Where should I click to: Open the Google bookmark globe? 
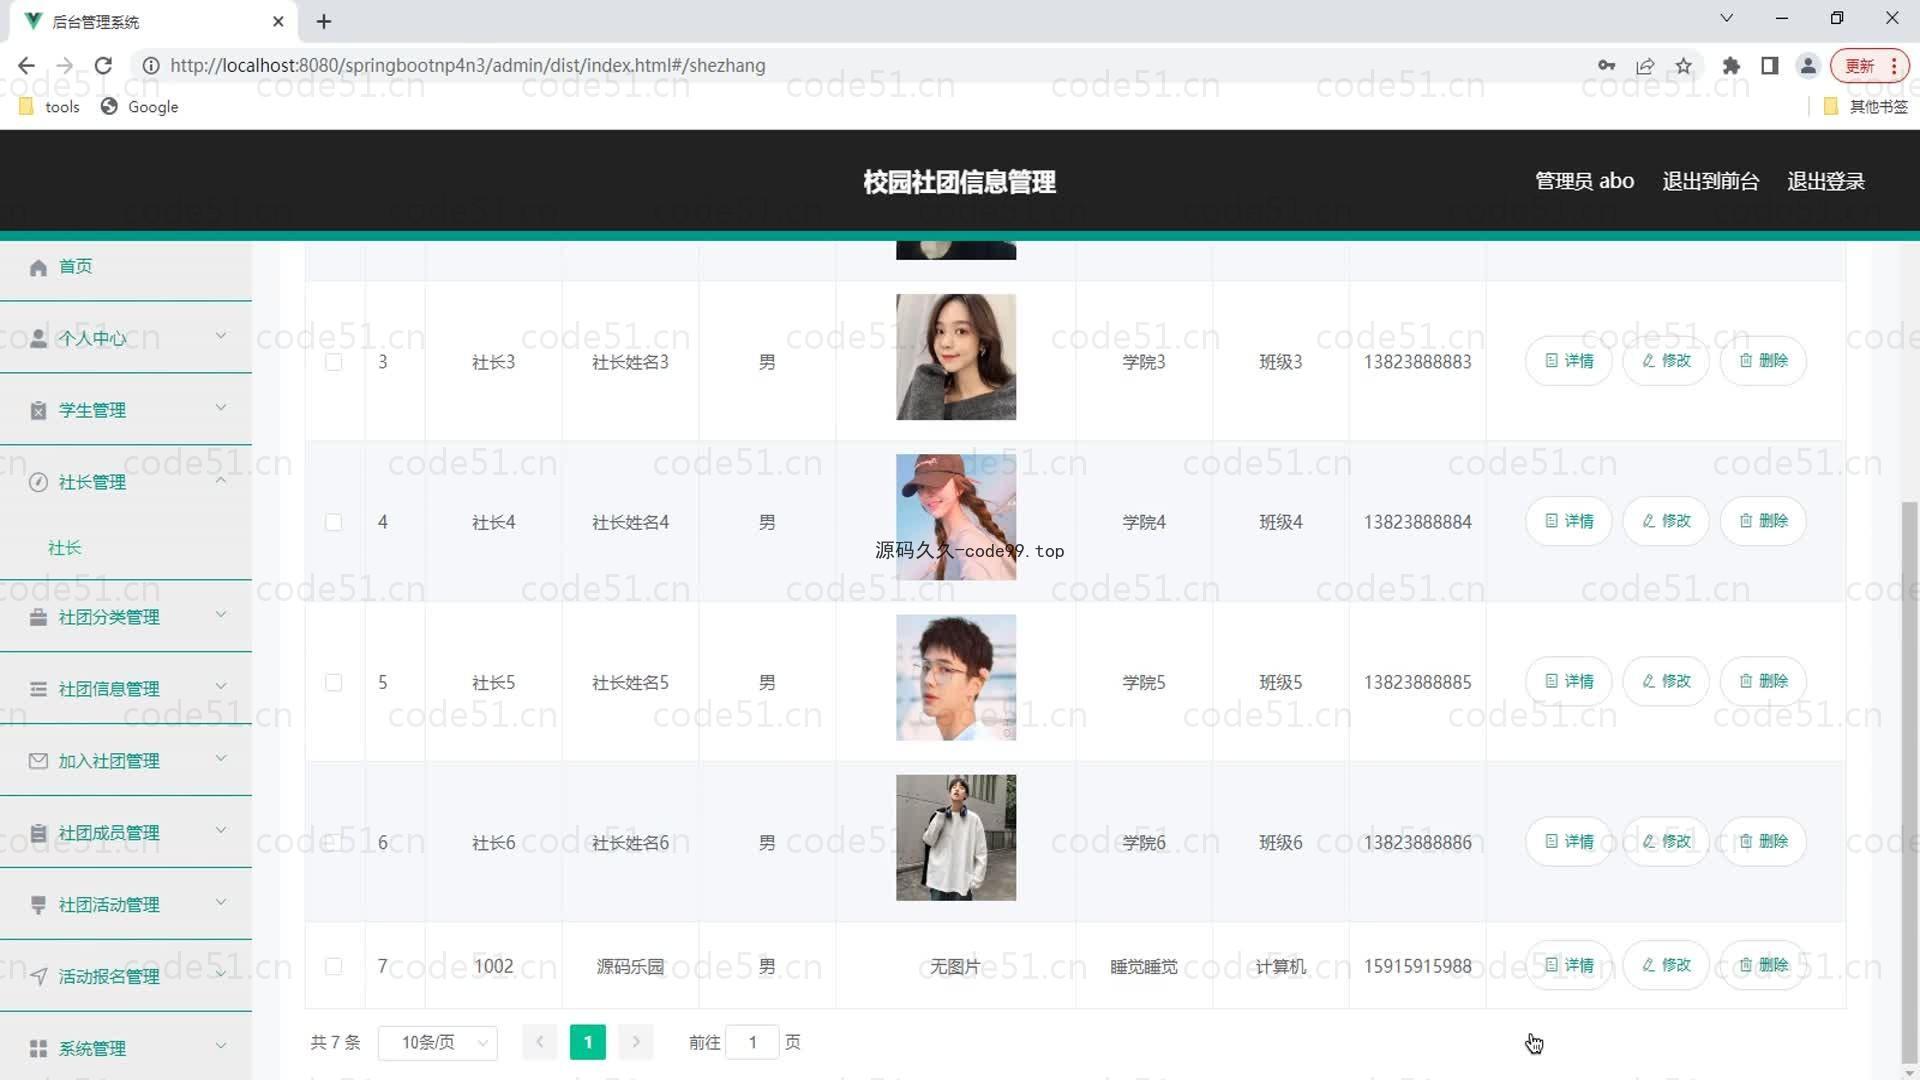pos(109,106)
